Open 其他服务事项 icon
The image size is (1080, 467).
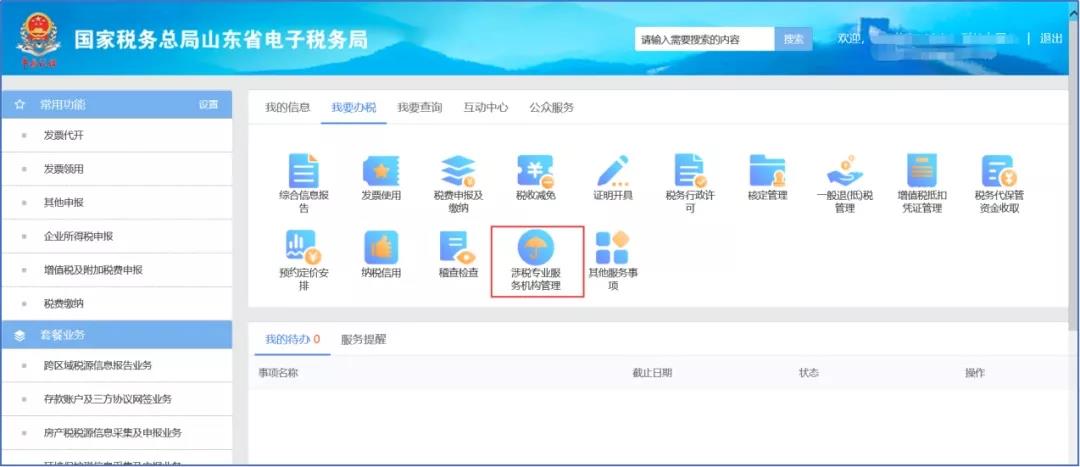tap(612, 248)
